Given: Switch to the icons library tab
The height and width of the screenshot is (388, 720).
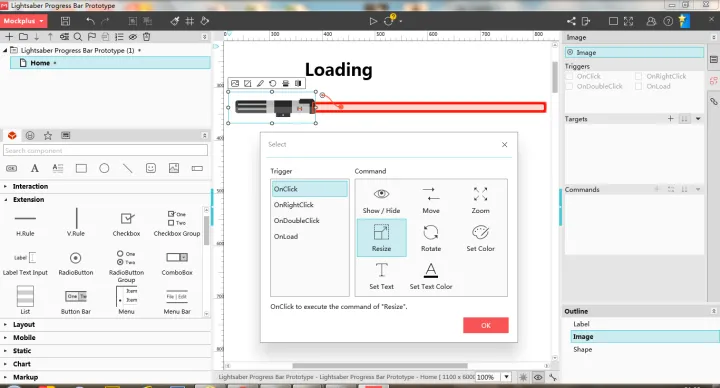Looking at the screenshot, I should click(x=30, y=135).
